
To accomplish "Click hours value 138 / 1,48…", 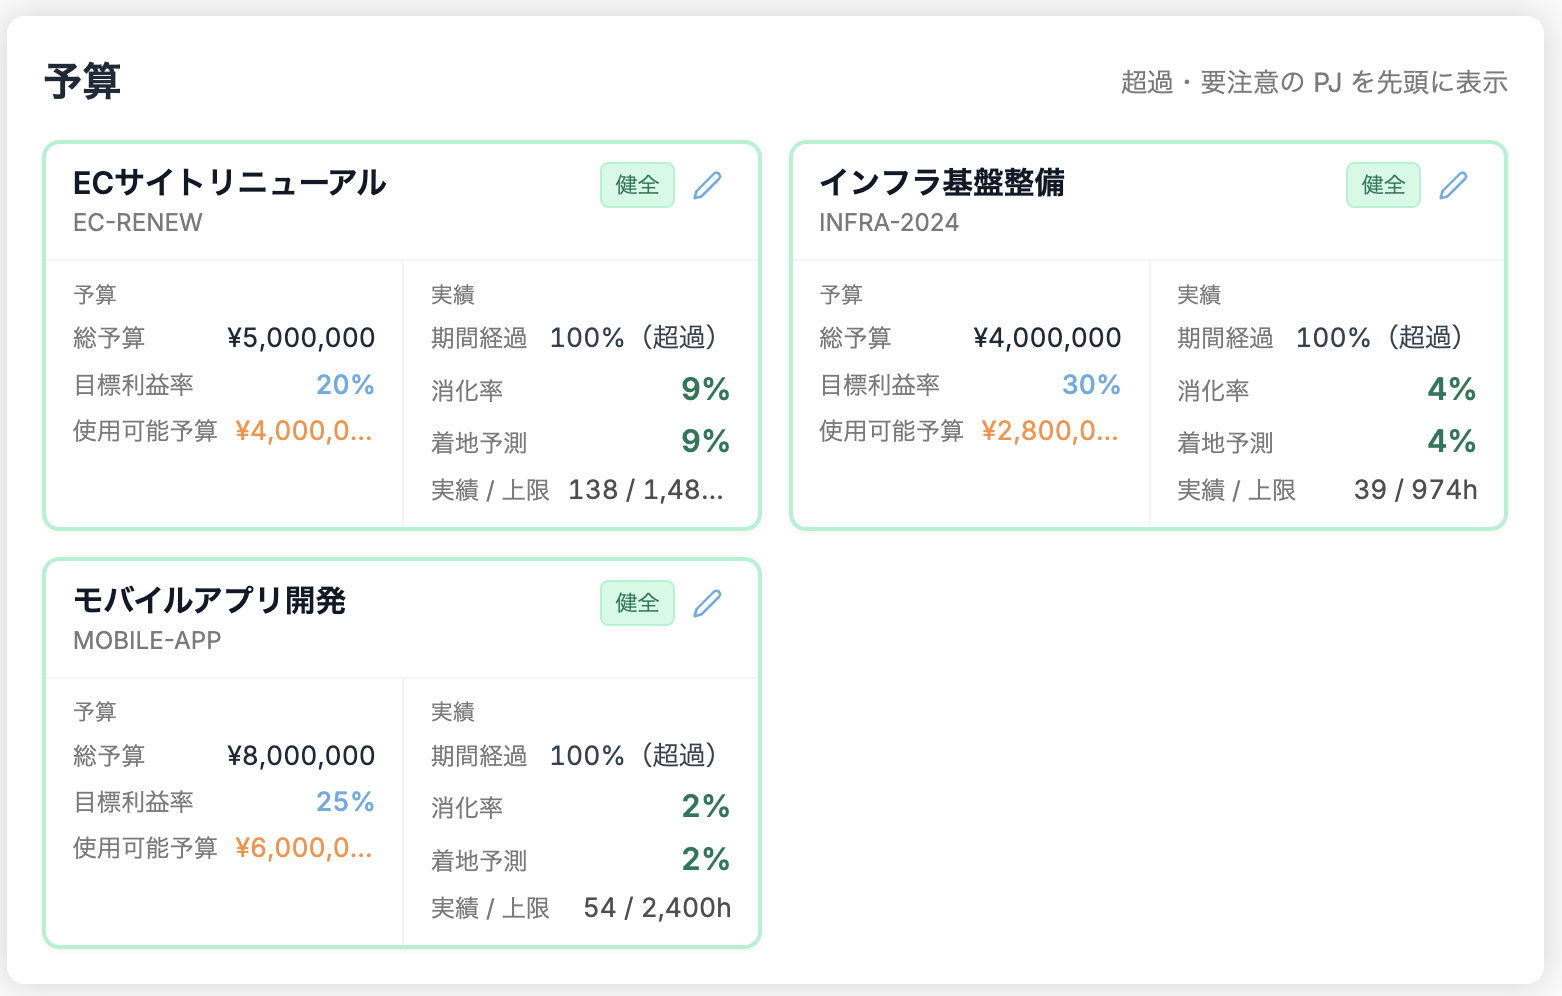I will pos(646,490).
